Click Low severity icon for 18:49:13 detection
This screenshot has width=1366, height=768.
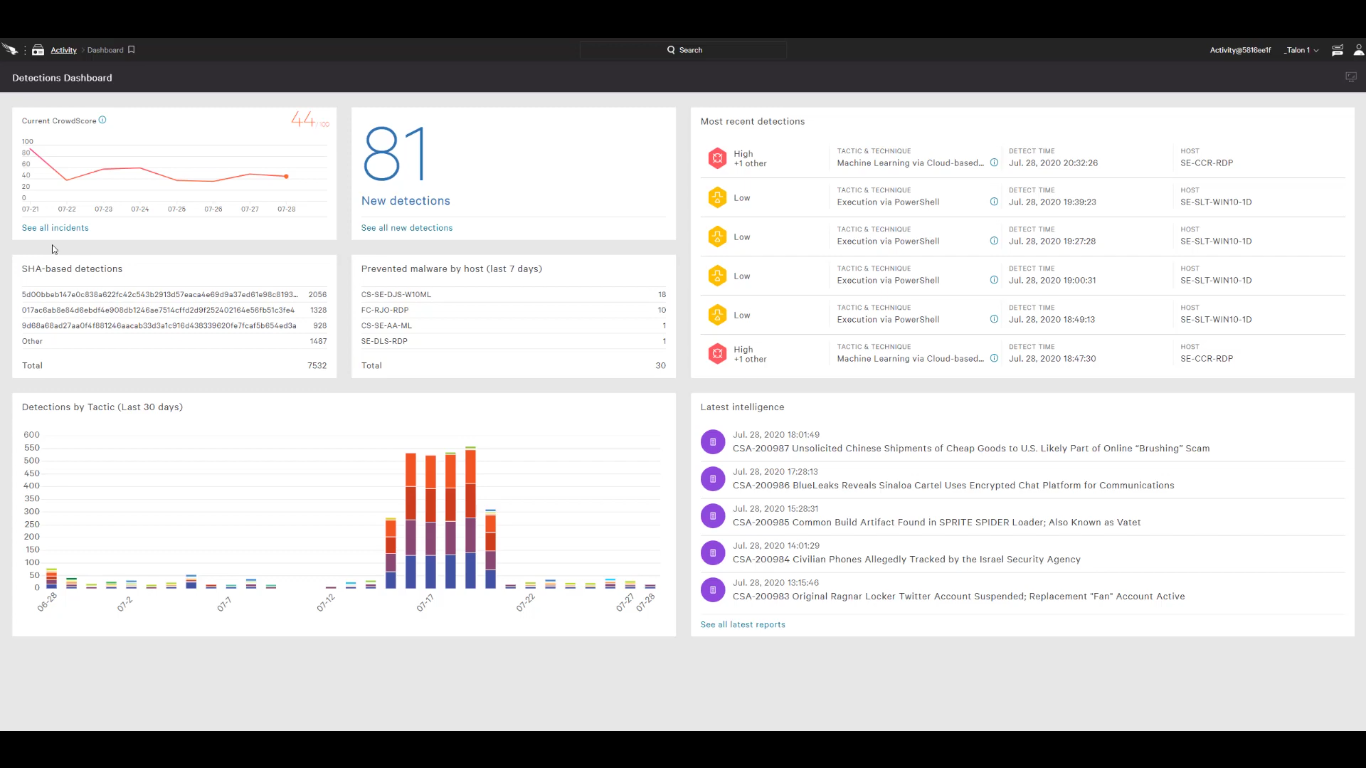point(717,315)
